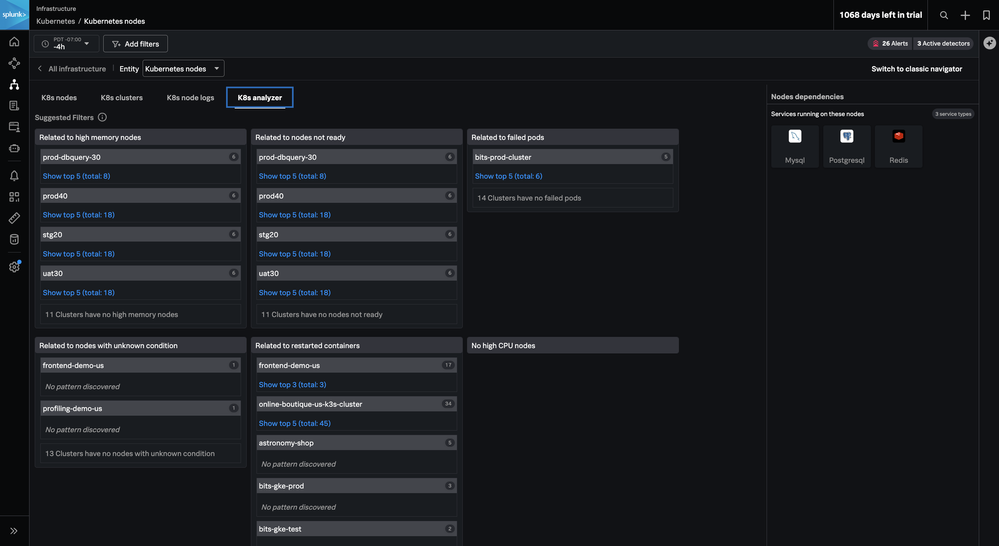Click the 26 Alerts badge
The width and height of the screenshot is (999, 546).
pyautogui.click(x=887, y=44)
